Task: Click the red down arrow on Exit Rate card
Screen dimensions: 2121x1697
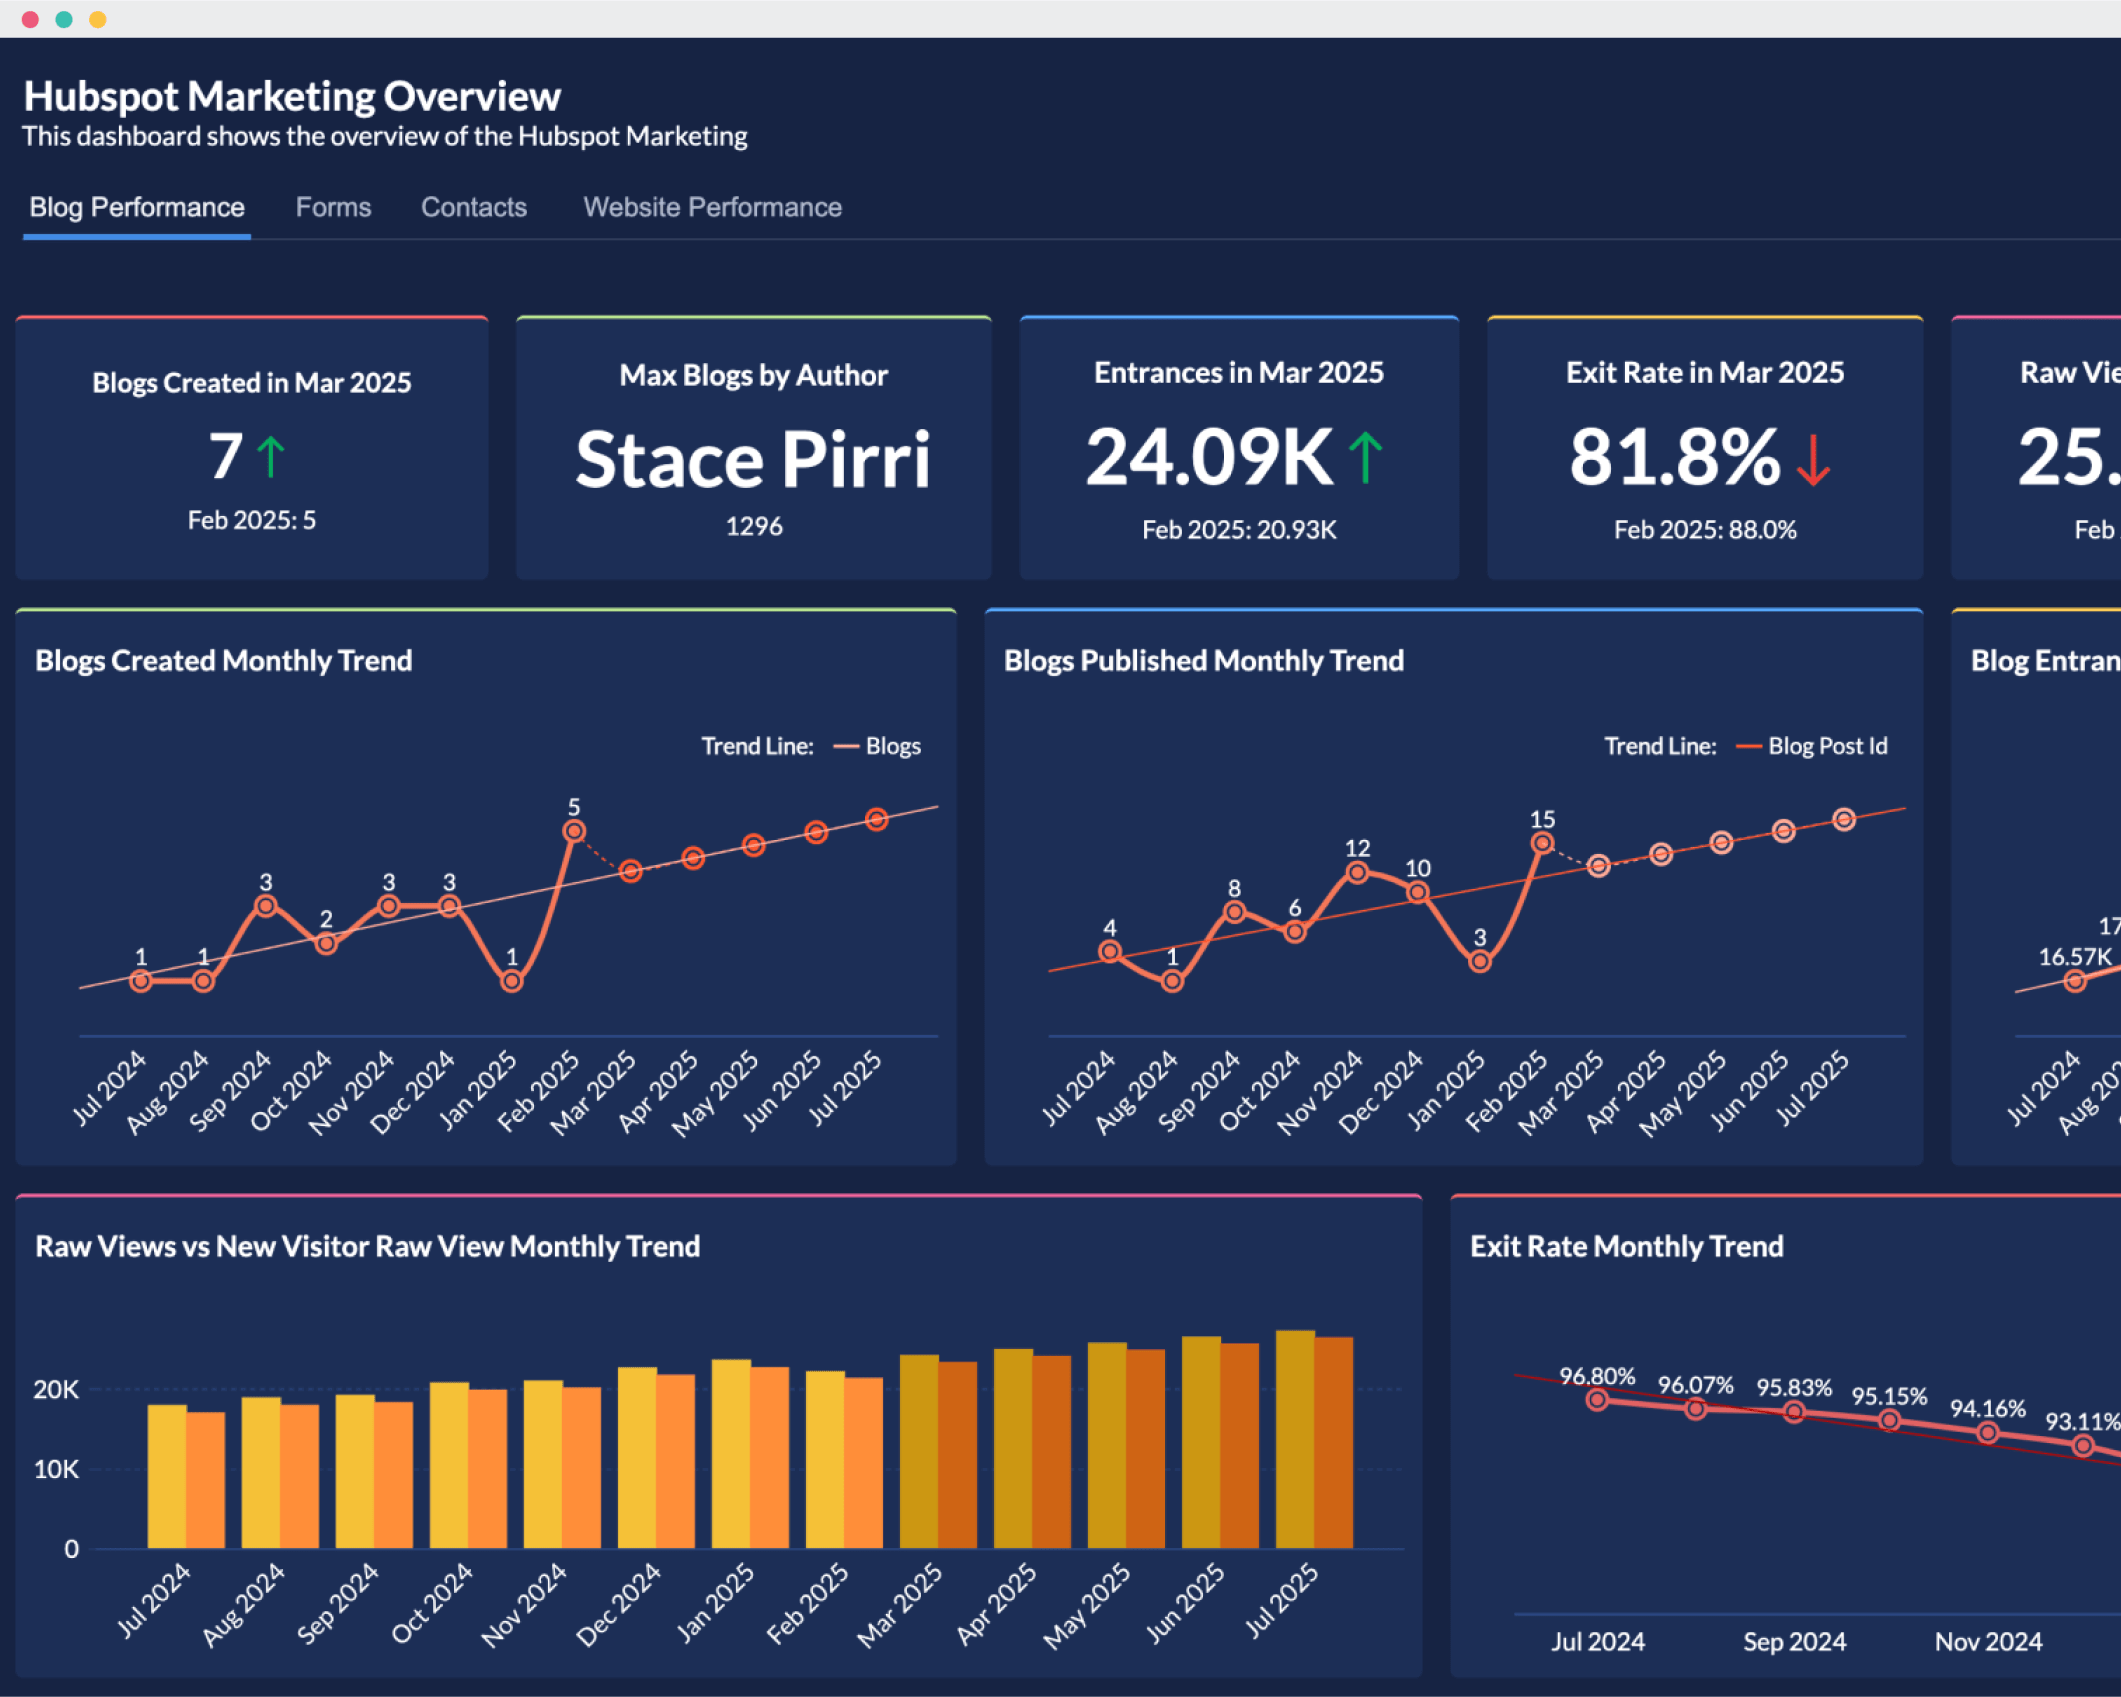Action: click(1813, 460)
